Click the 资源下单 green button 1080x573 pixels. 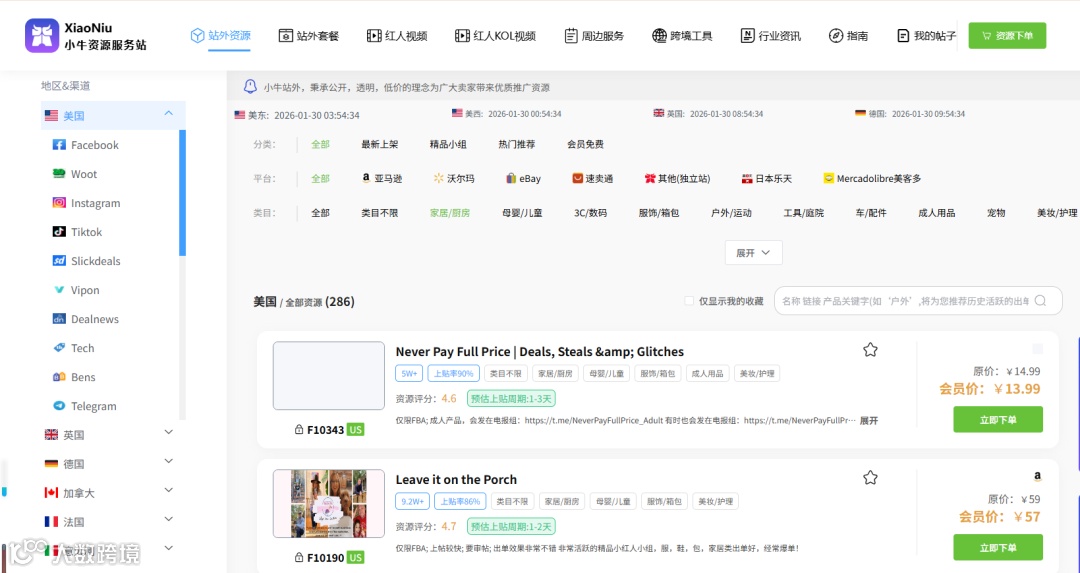coord(1007,36)
